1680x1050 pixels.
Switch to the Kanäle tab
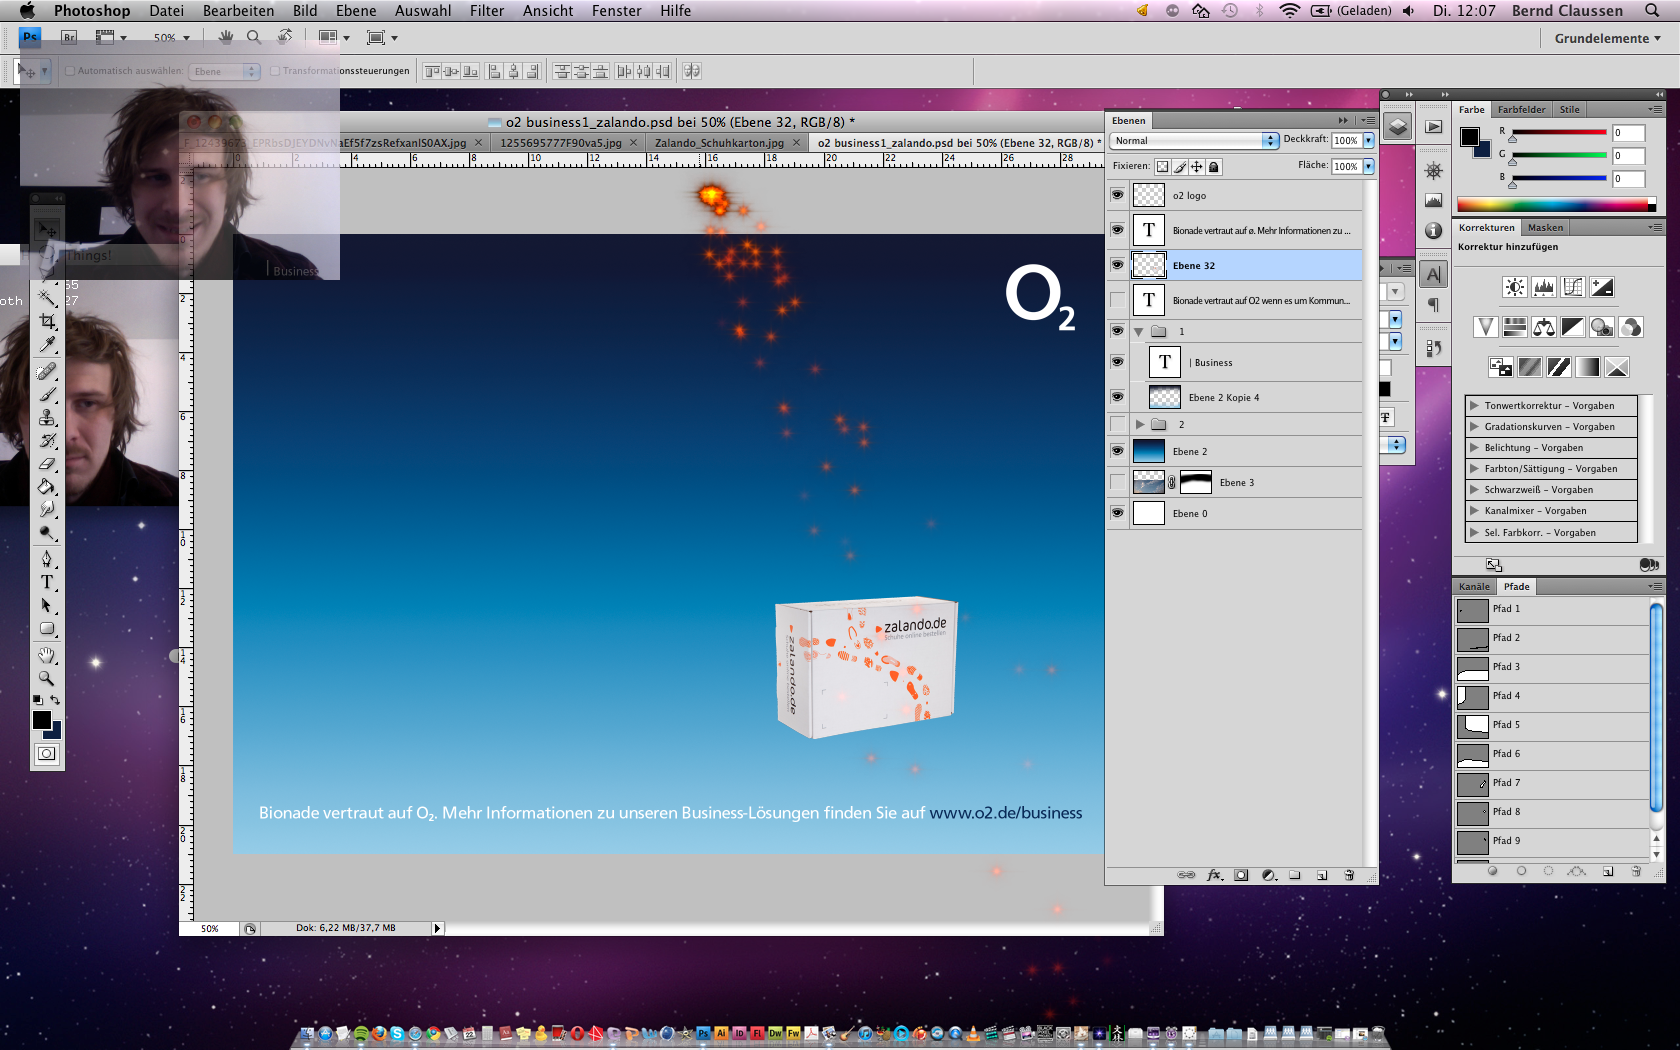coord(1474,587)
